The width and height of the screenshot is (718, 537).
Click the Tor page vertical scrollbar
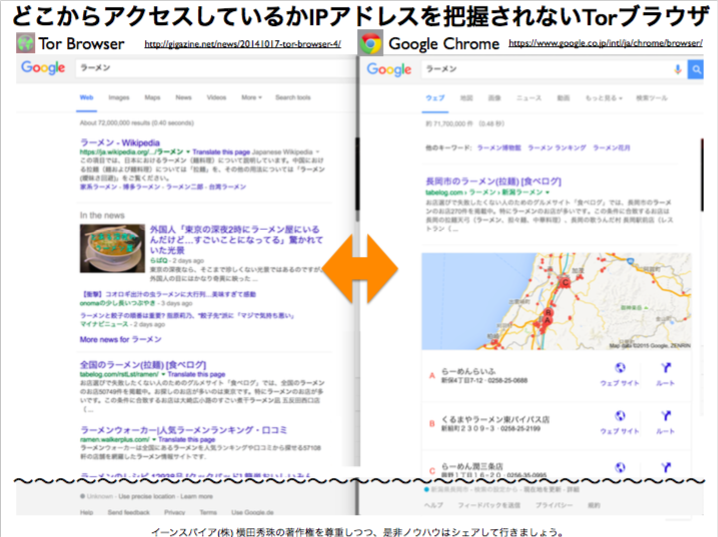tap(357, 174)
